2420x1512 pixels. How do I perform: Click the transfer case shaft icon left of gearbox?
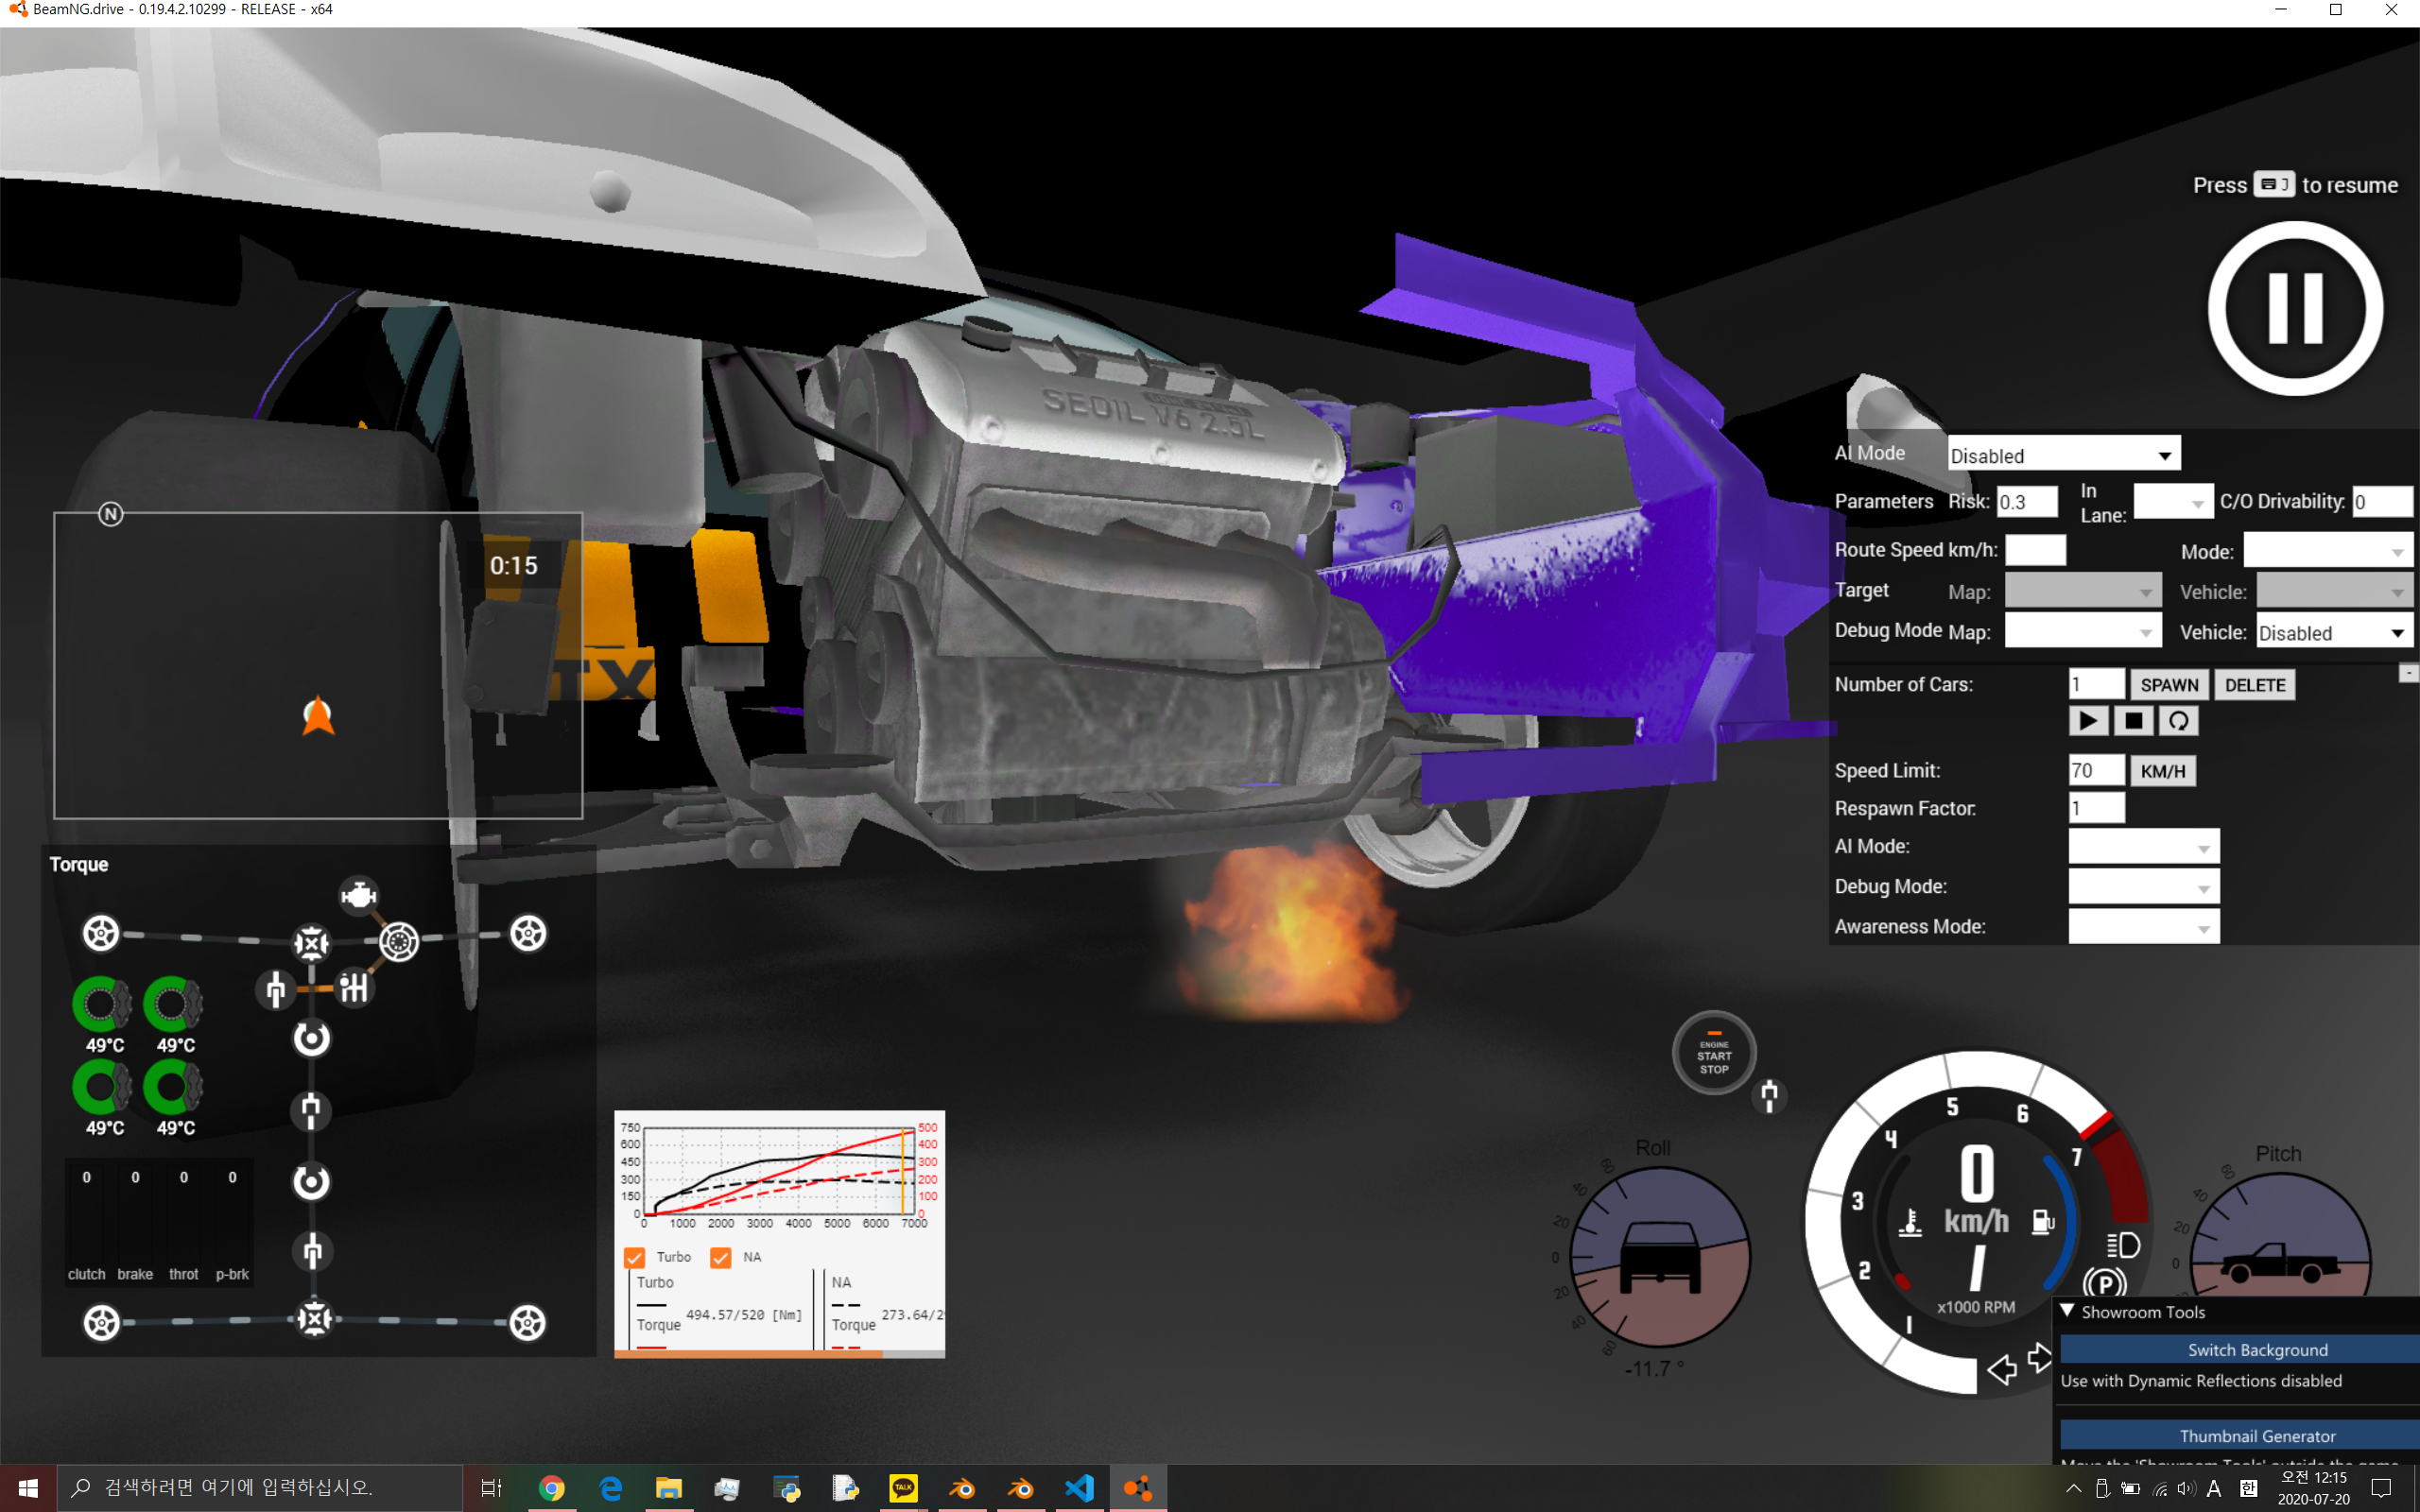pos(275,989)
